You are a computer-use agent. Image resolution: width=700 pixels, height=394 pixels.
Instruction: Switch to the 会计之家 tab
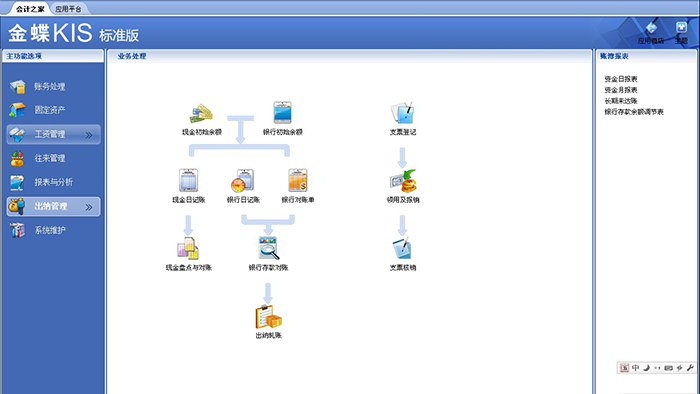coord(30,8)
